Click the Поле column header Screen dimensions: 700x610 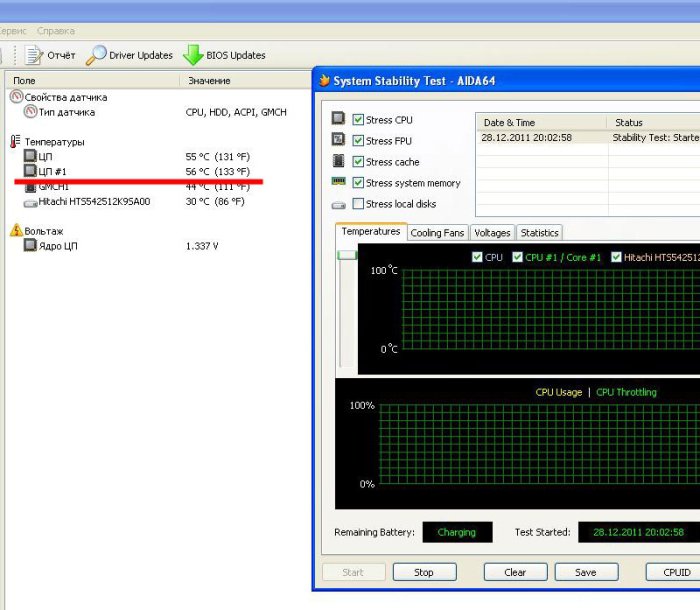(92, 80)
